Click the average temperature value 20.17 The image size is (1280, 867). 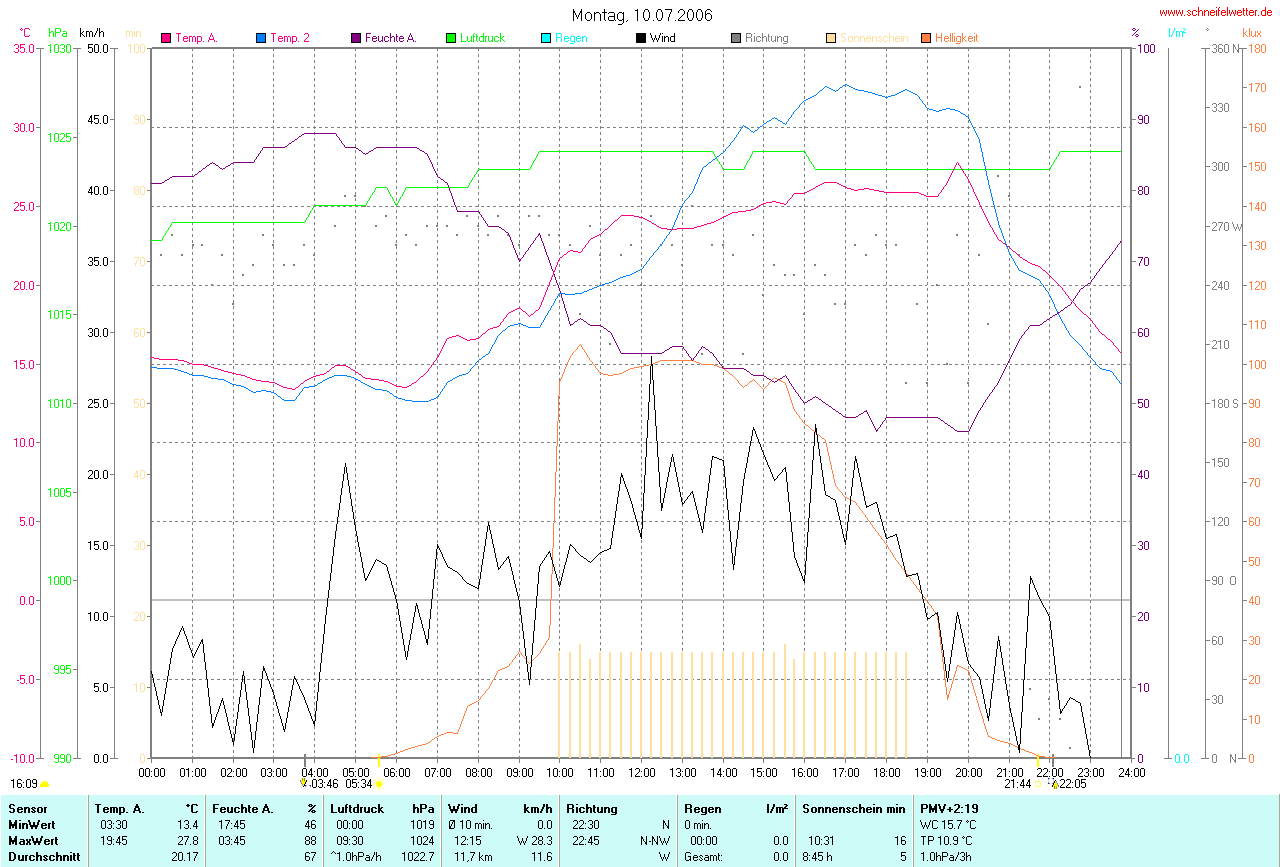185,857
